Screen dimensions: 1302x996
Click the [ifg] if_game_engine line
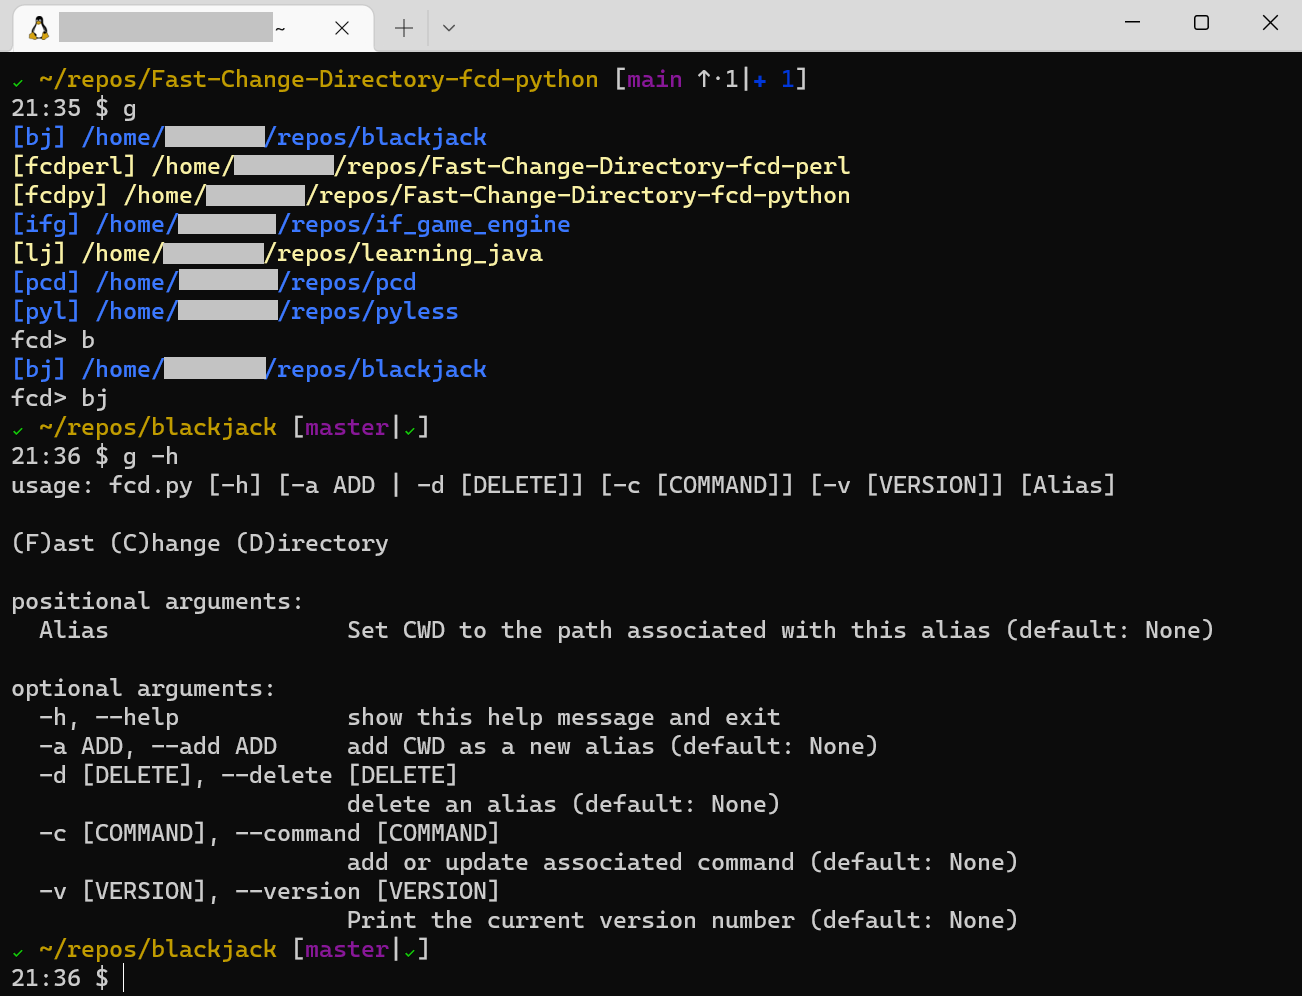click(291, 224)
